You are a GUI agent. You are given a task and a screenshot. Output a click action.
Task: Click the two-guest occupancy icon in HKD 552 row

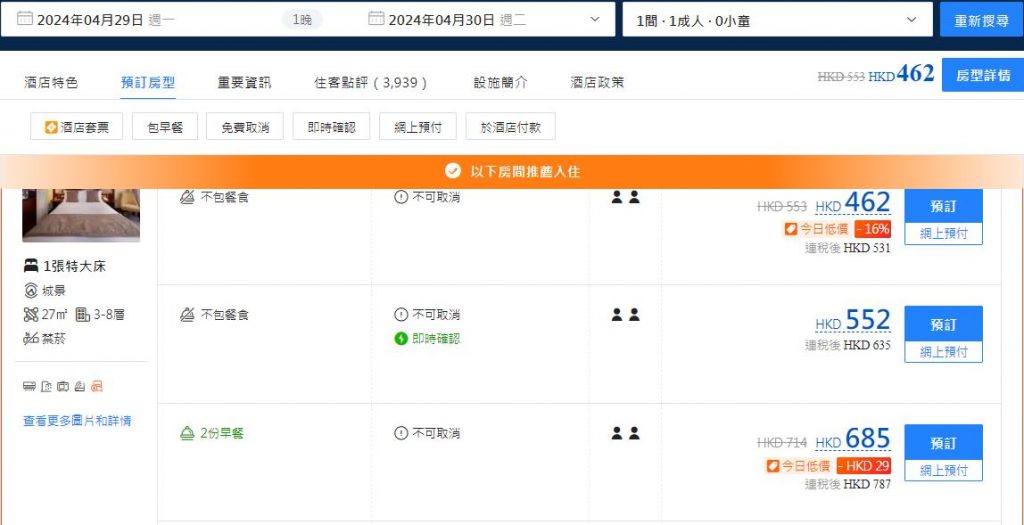tap(626, 315)
